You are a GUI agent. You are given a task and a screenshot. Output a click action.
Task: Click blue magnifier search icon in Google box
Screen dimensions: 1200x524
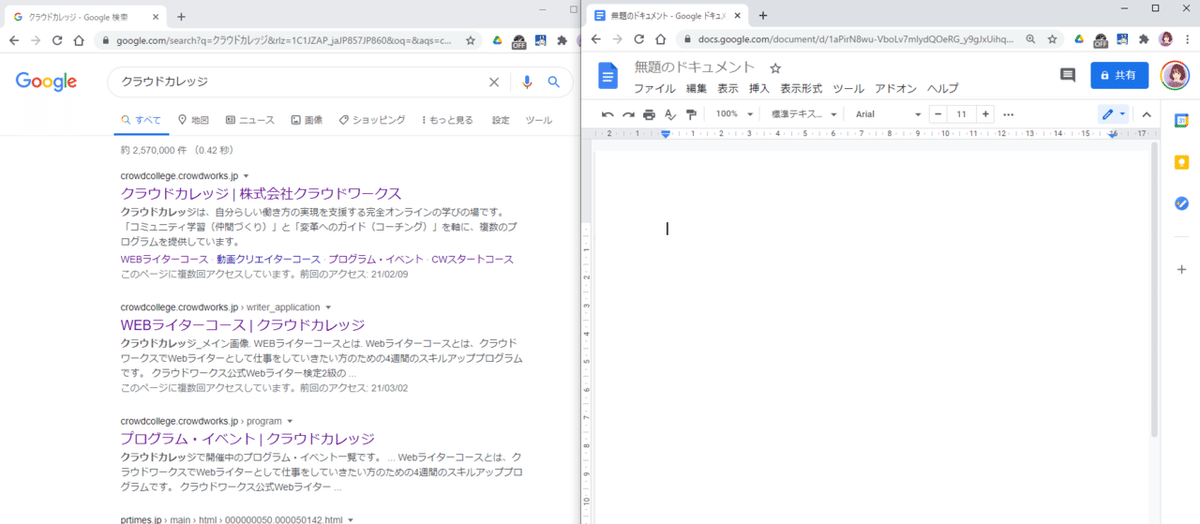pos(553,82)
